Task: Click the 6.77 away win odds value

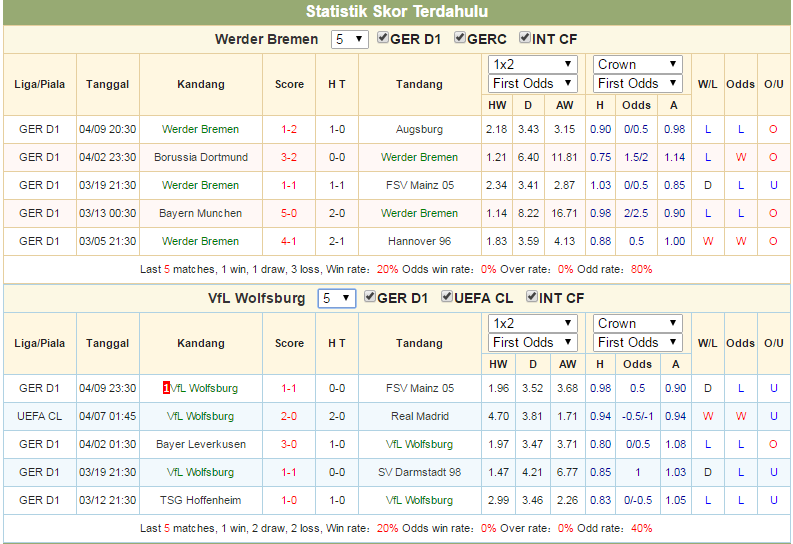Action: point(567,472)
